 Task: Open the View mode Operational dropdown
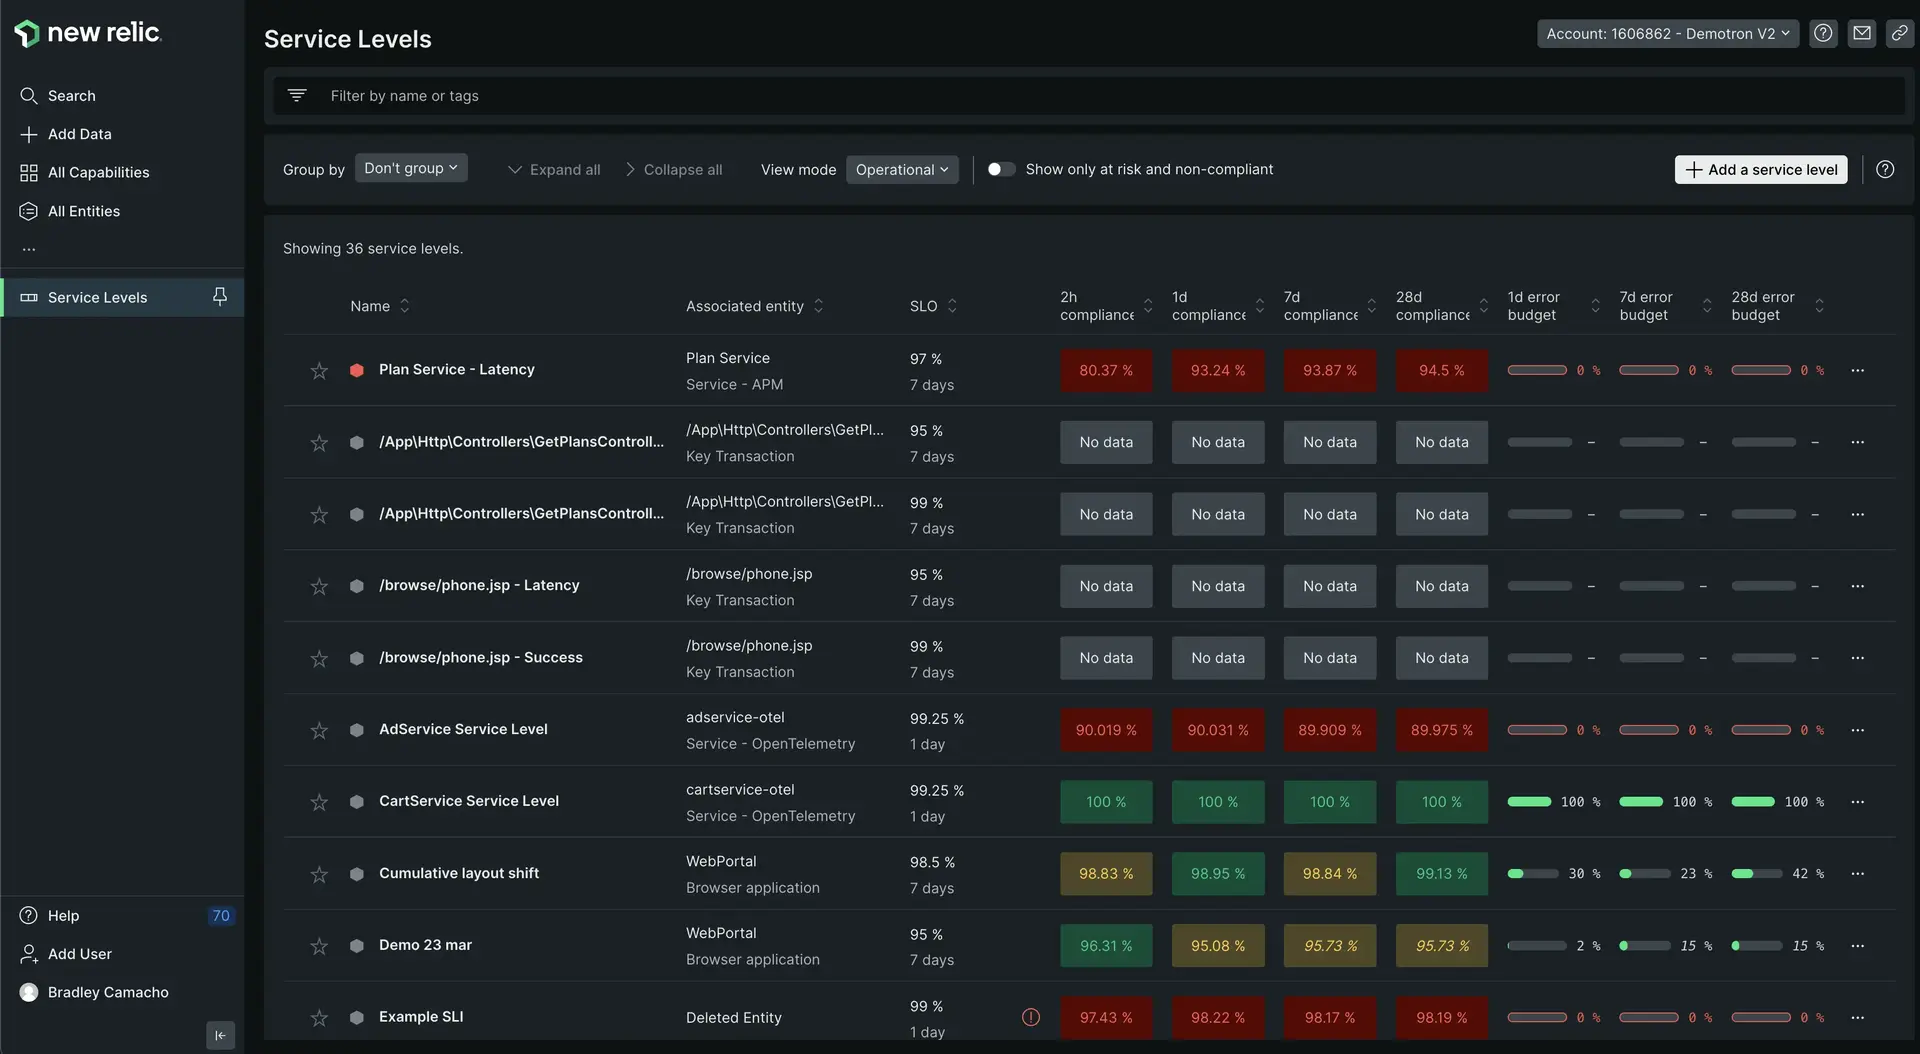902,169
